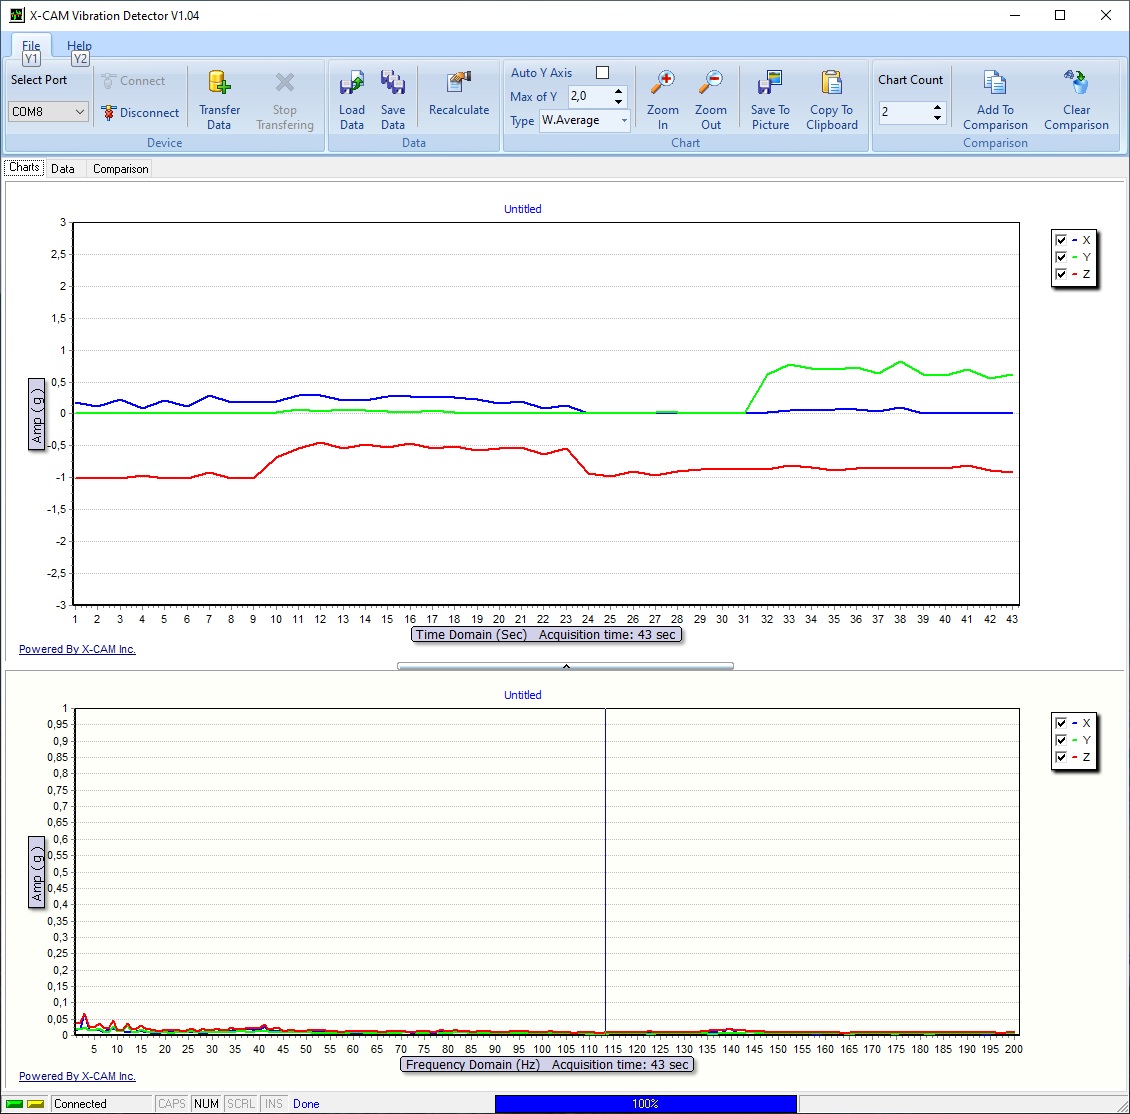
Task: Collapse the splitter between the two charts
Action: (566, 666)
